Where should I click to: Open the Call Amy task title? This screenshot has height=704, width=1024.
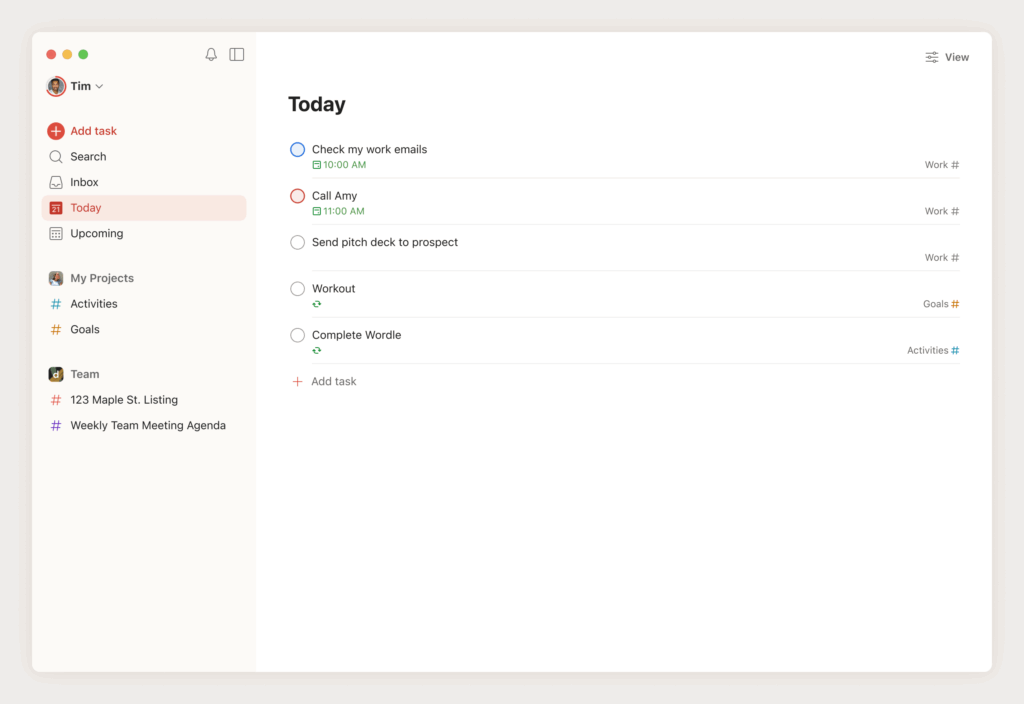[x=334, y=196]
